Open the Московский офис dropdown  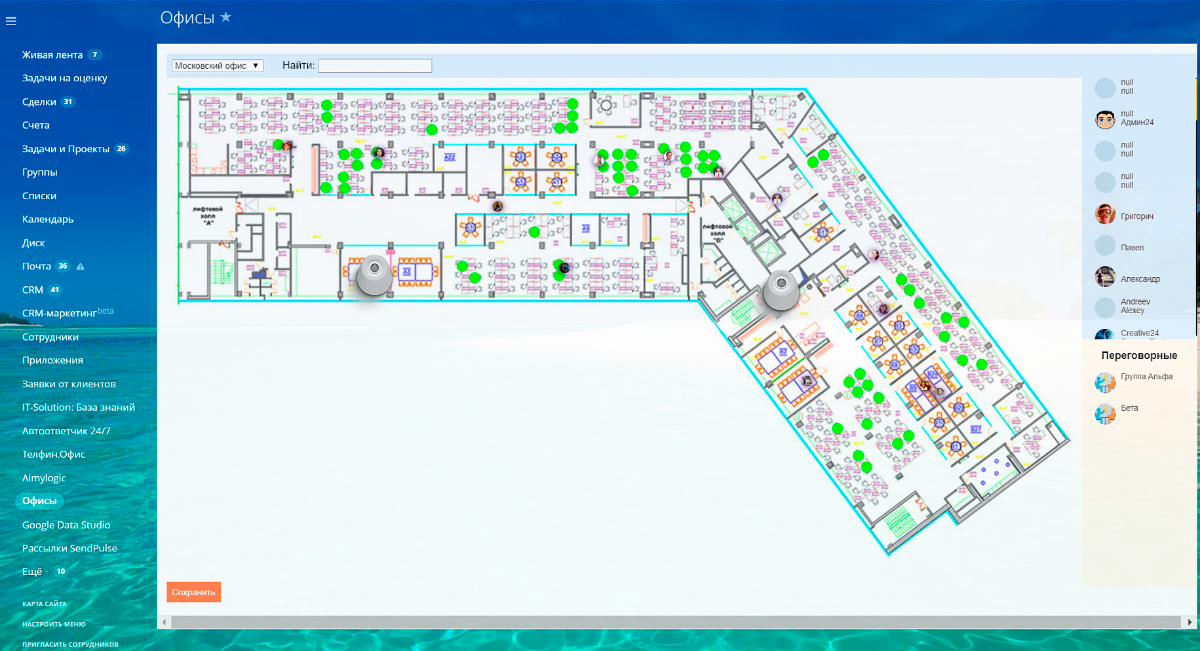217,65
